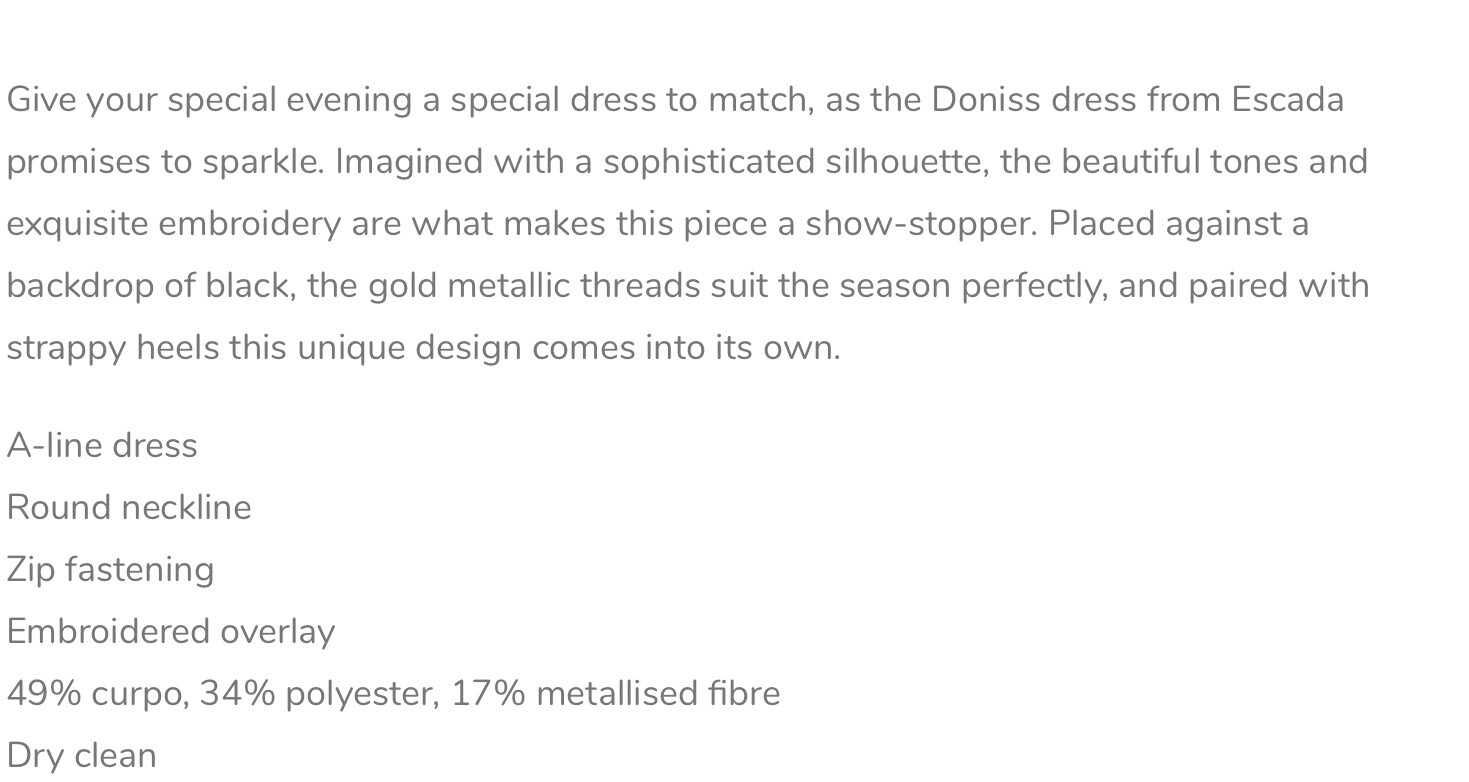This screenshot has height=782, width=1469.
Task: Click the '49% curpo' composition text
Action: (95, 694)
